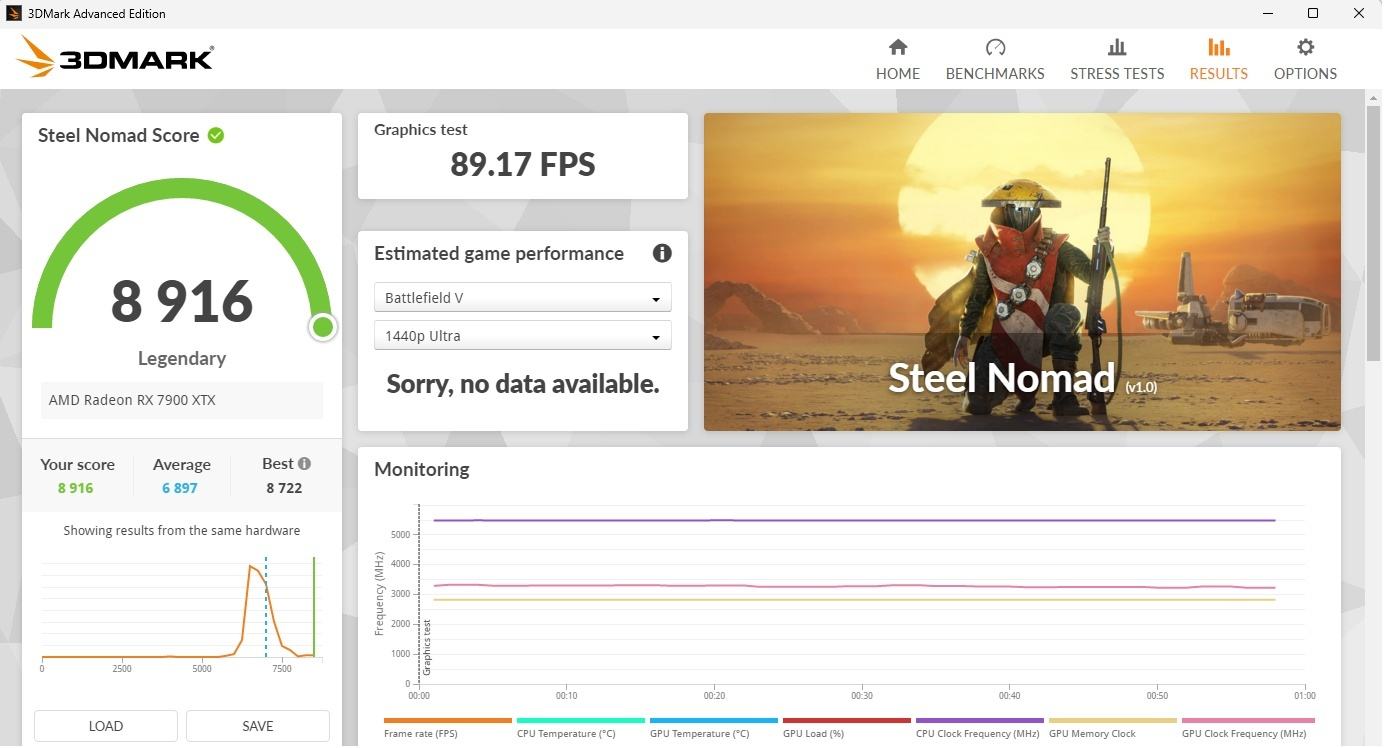Click the Legendary rating label
Image resolution: width=1384 pixels, height=748 pixels.
point(182,358)
